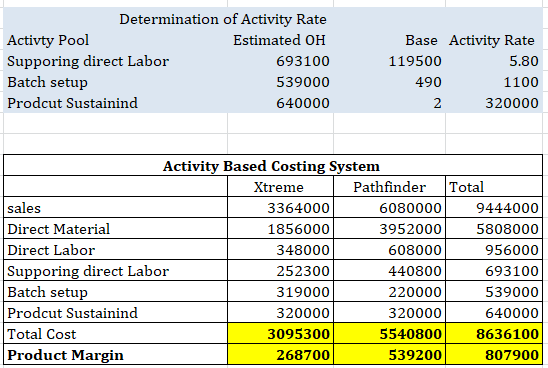Click the bold 'Product Margin' row label
The width and height of the screenshot is (548, 368).
pyautogui.click(x=65, y=355)
